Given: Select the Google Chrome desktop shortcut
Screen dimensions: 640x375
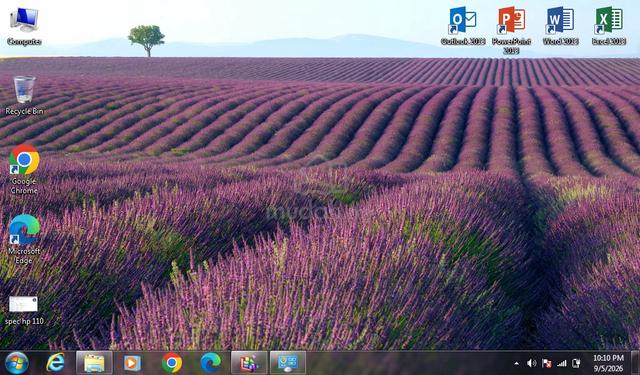Looking at the screenshot, I should pos(24,169).
